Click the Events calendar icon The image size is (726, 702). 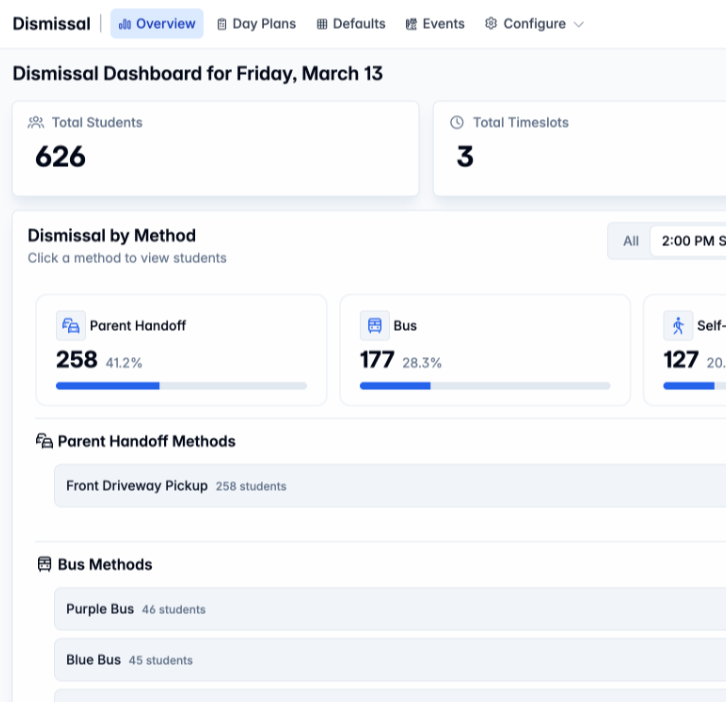(x=411, y=24)
